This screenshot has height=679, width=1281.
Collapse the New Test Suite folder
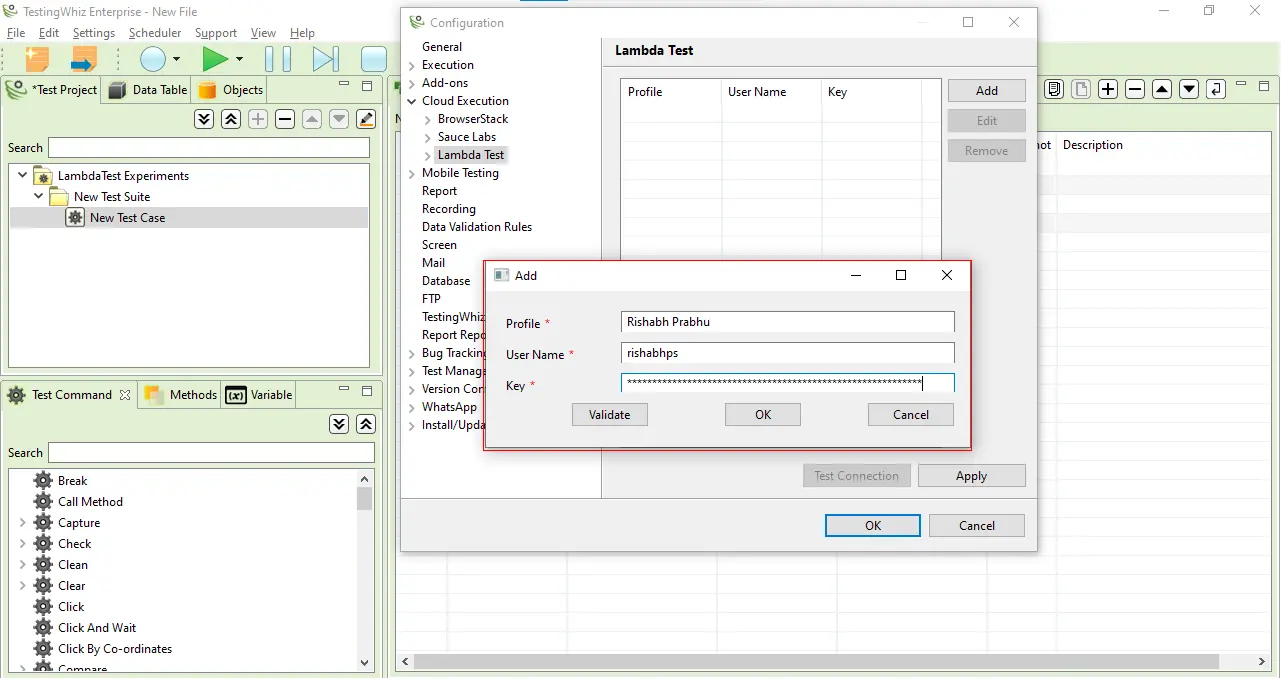coord(38,196)
